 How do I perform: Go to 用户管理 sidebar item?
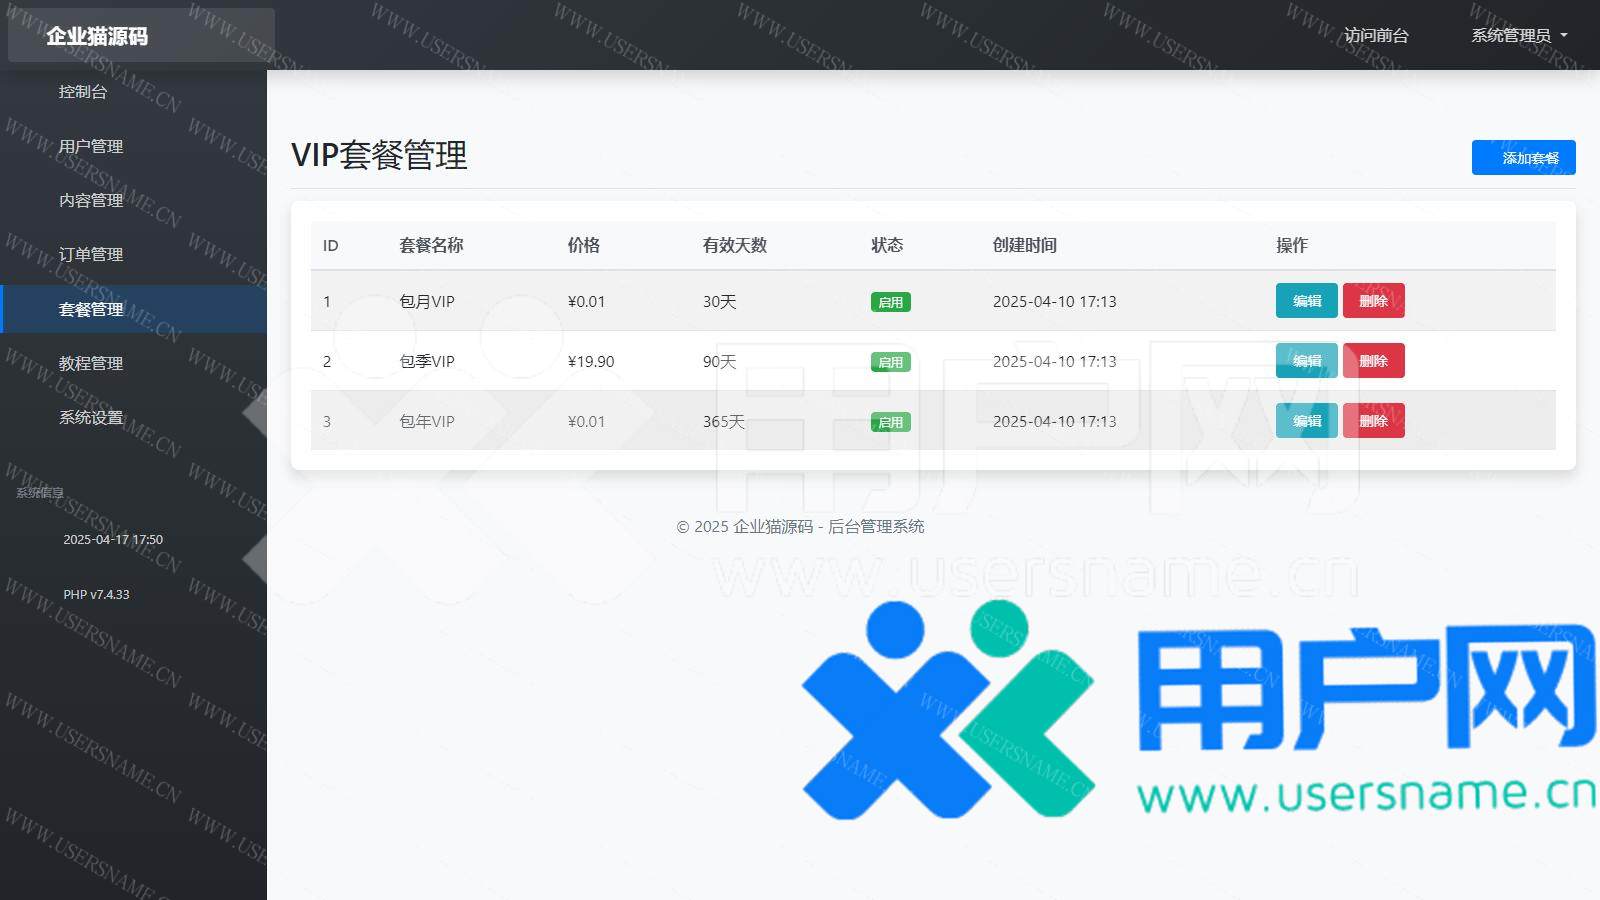(91, 146)
